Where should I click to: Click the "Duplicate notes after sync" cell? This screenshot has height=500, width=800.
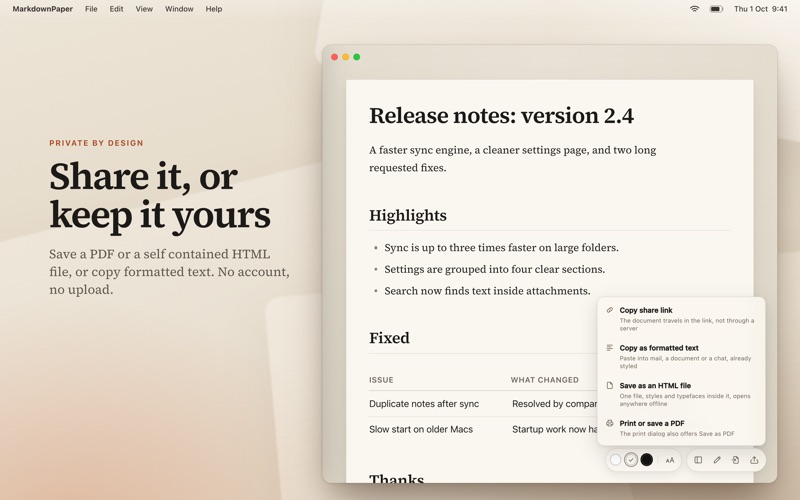[x=424, y=404]
